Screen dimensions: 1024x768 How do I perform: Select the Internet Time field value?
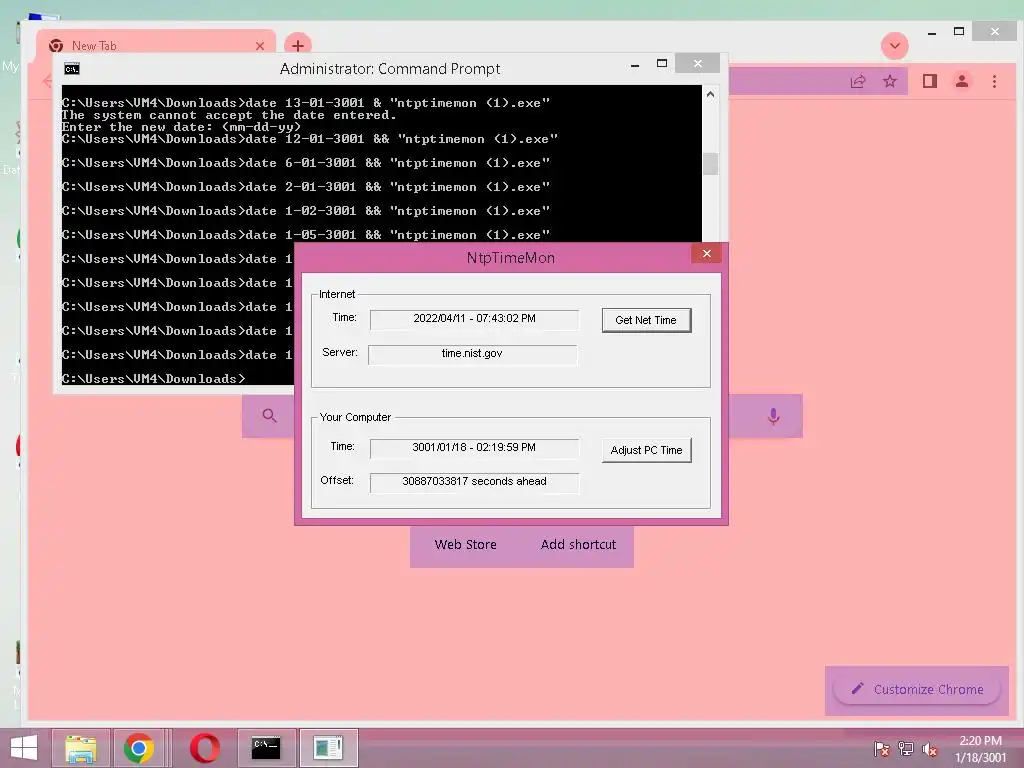point(474,319)
